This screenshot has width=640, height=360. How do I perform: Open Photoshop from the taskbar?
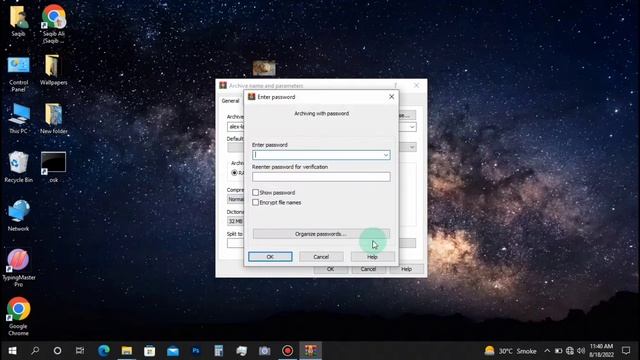click(x=196, y=351)
